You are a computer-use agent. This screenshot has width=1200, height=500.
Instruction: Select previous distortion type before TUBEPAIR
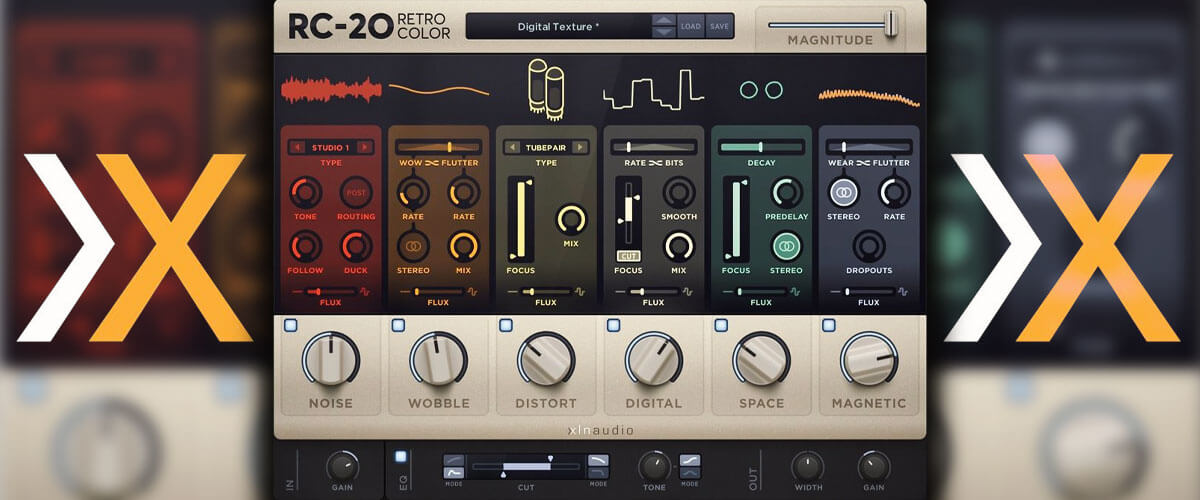[x=512, y=147]
